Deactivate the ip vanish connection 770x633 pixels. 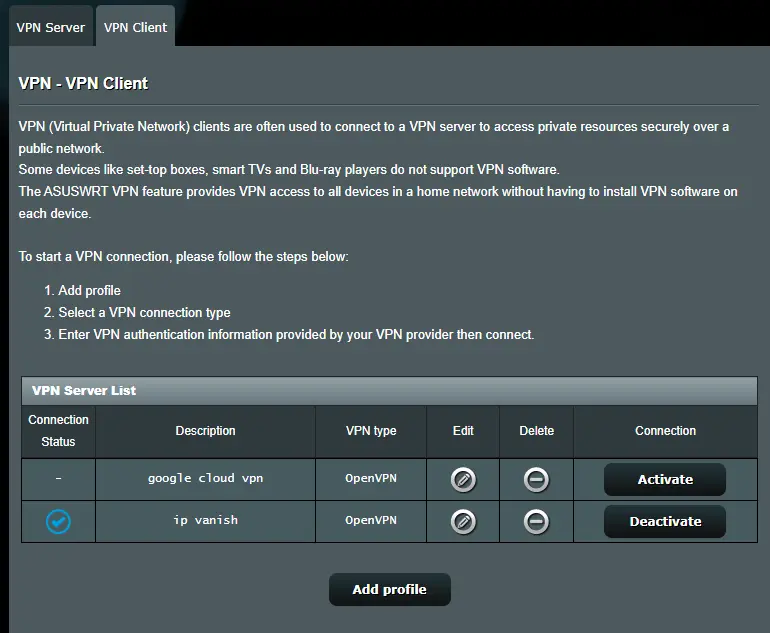665,522
